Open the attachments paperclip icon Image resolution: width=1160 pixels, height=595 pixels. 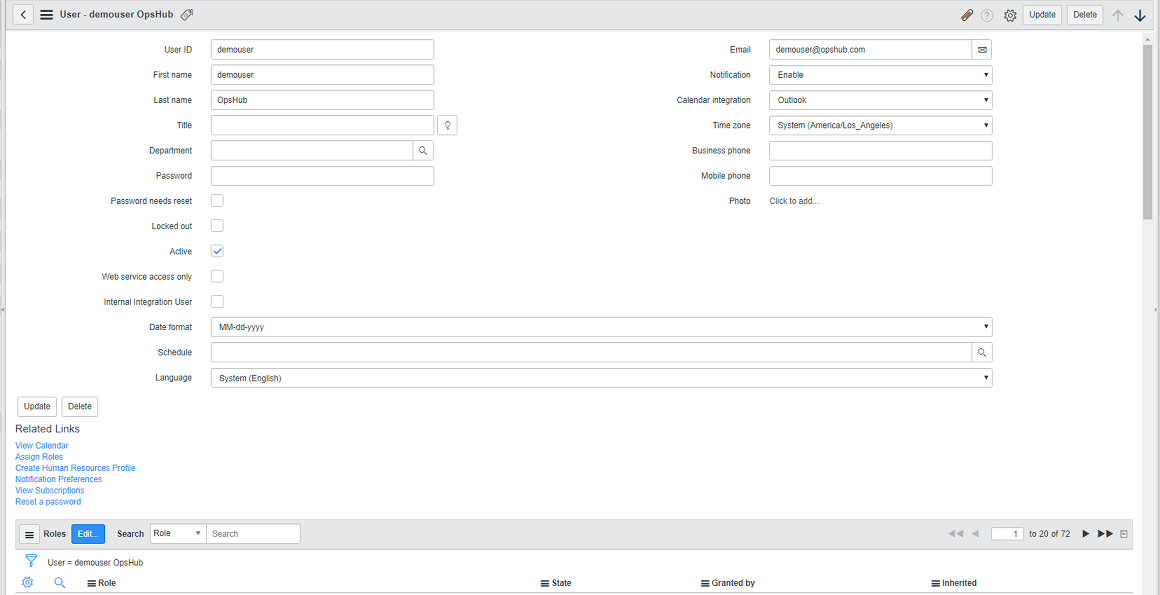coord(966,15)
